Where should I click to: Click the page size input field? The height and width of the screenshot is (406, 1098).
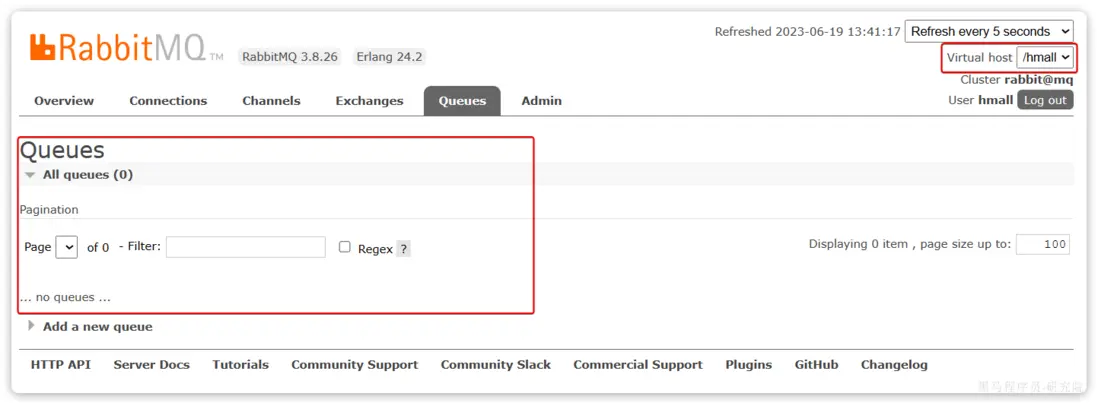click(1043, 244)
